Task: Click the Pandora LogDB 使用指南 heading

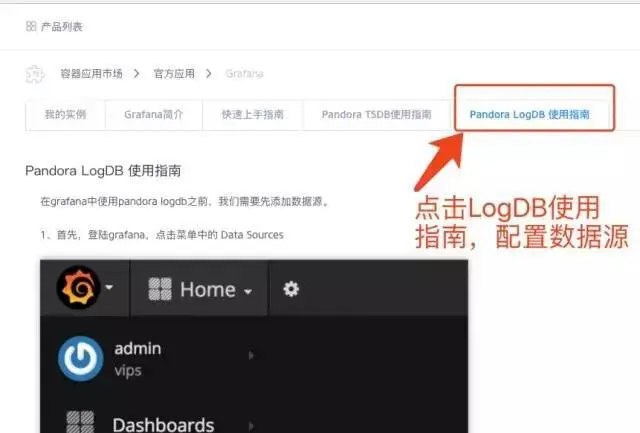Action: click(103, 171)
